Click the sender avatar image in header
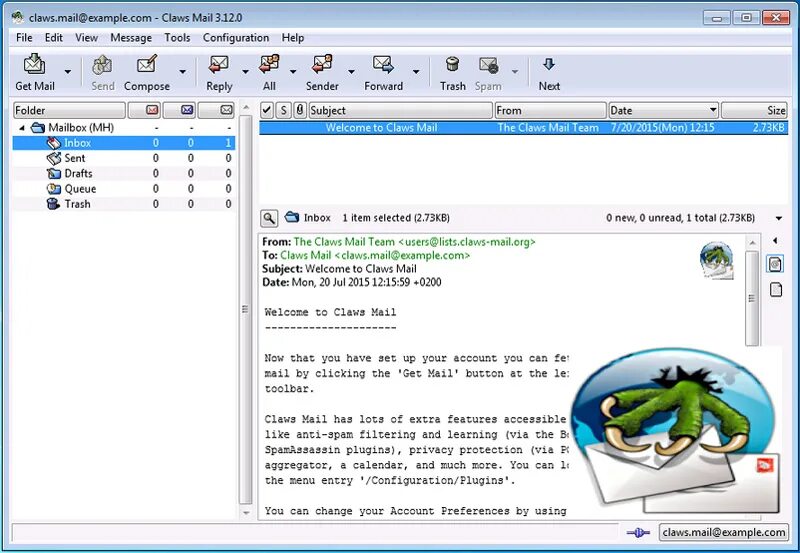 click(x=716, y=261)
